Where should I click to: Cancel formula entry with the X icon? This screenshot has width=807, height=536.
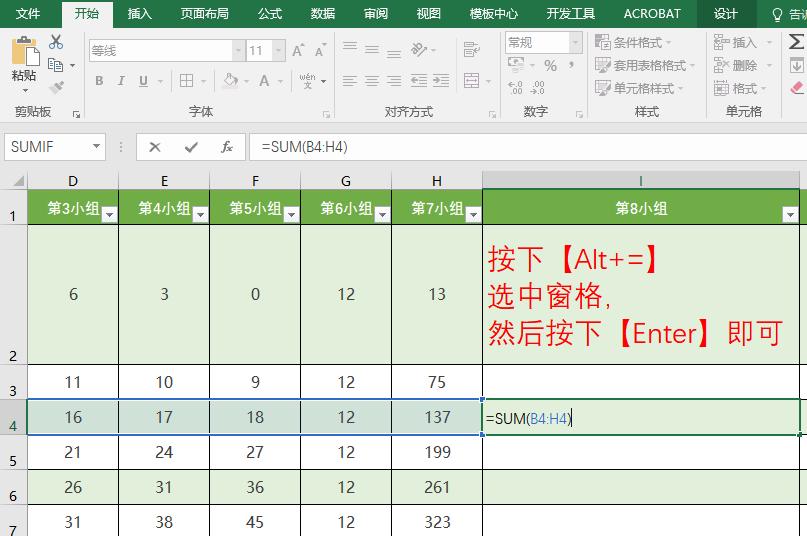pos(155,147)
